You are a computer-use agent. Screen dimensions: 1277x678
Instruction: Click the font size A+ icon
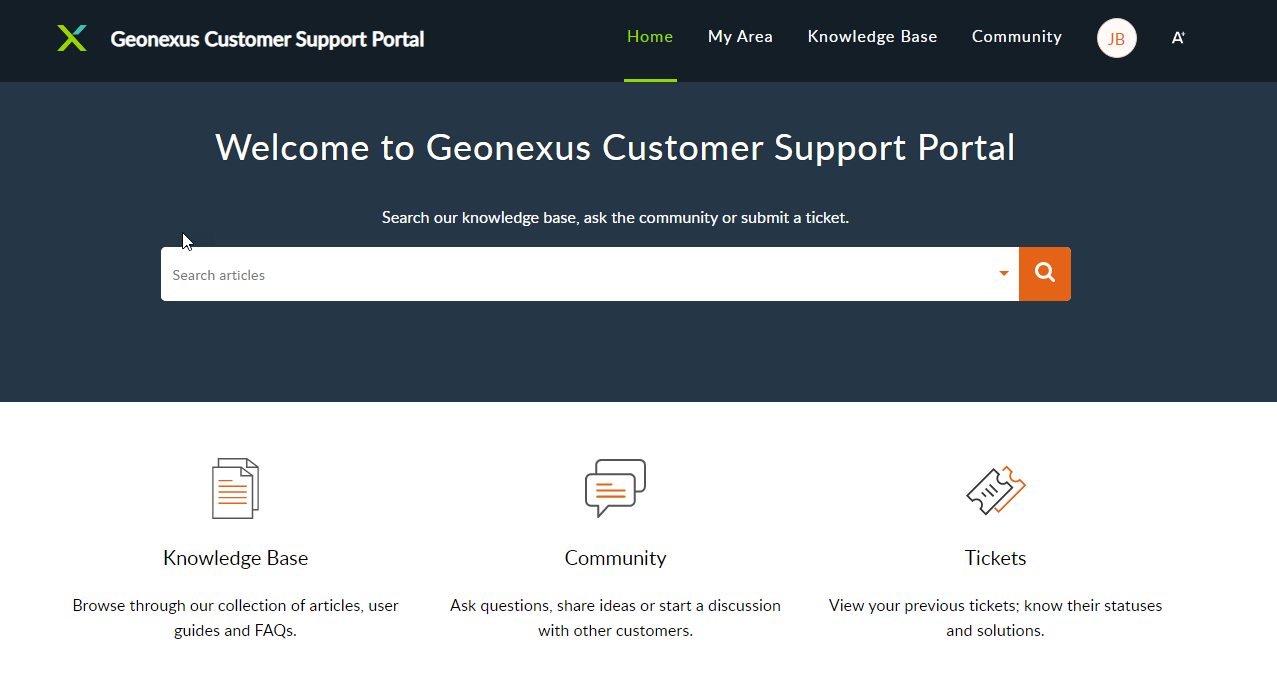point(1178,38)
